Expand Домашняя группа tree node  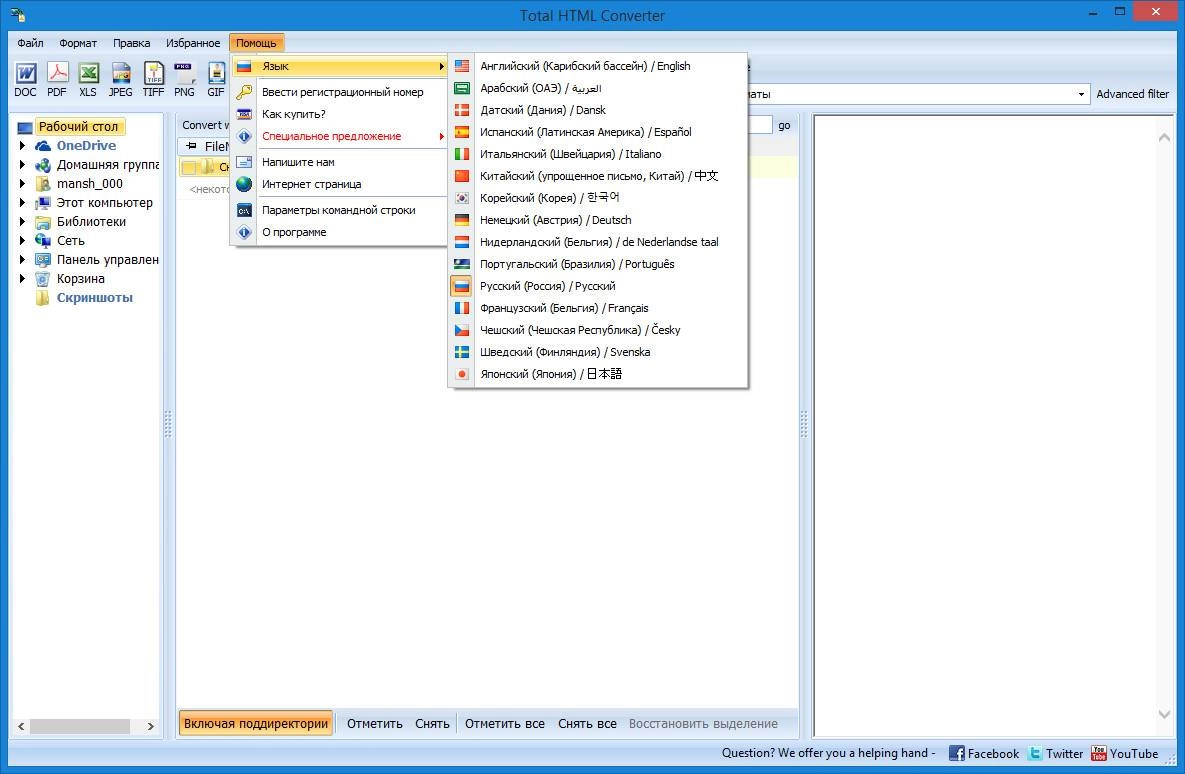coord(23,164)
